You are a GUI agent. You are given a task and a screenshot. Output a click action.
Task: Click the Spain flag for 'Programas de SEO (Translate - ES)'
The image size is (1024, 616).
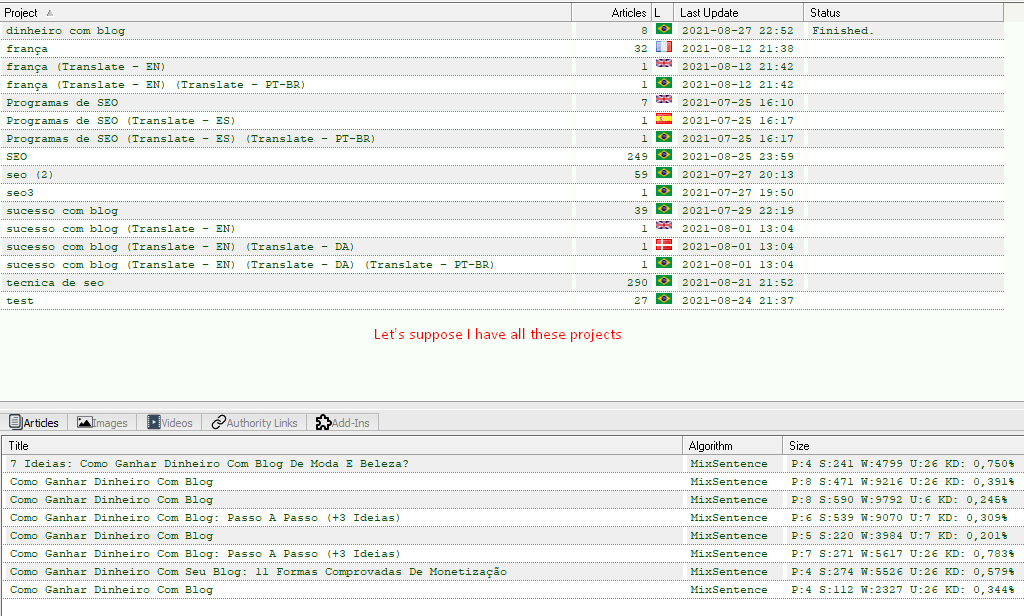click(664, 119)
